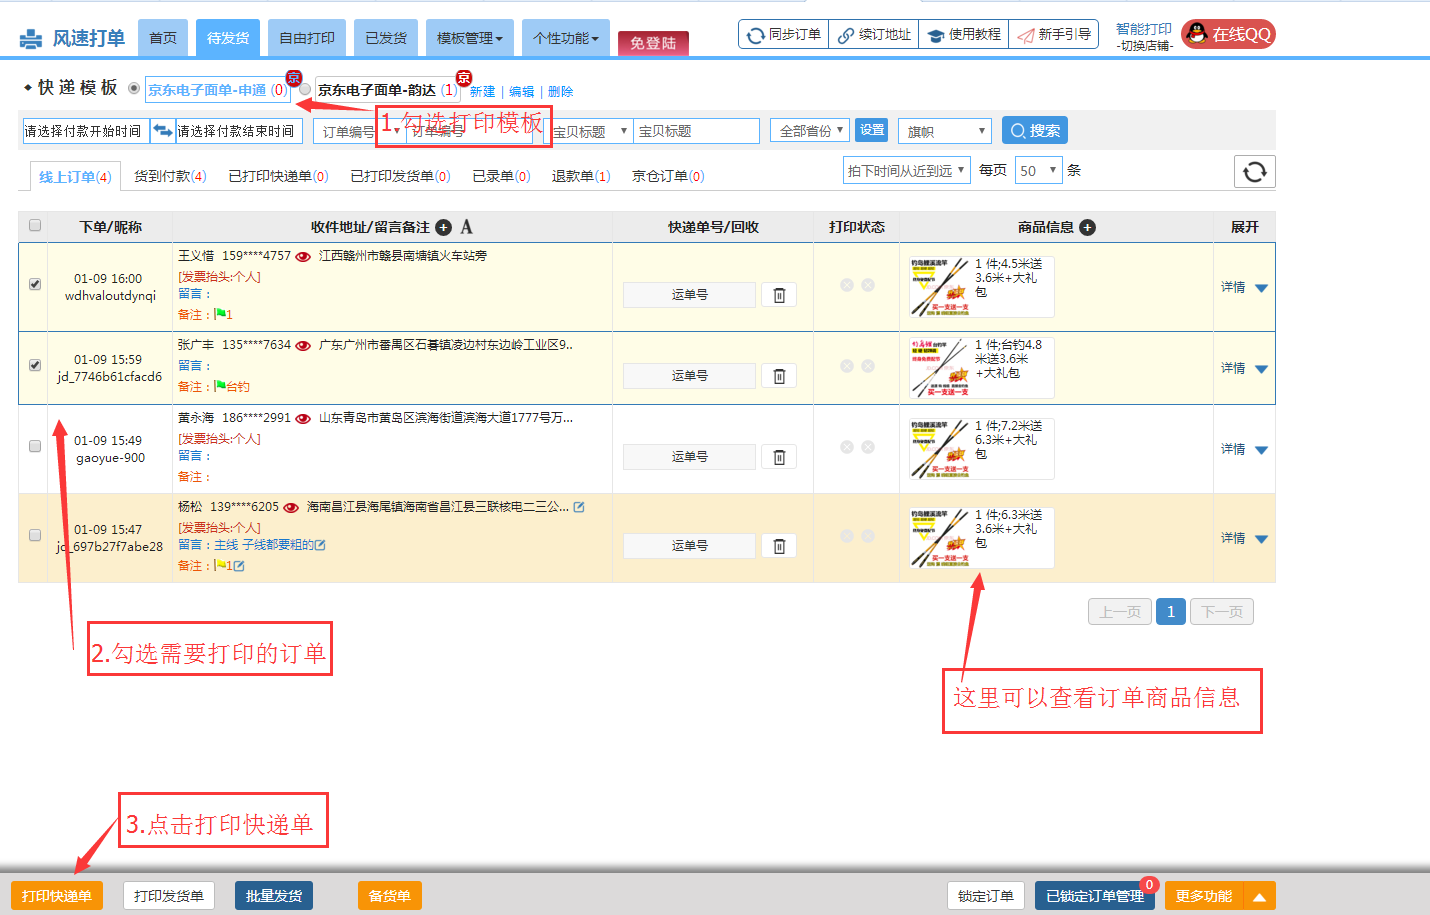Edit the buyer message 主线 子线都要粗的
This screenshot has width=1430, height=915.
click(x=320, y=545)
